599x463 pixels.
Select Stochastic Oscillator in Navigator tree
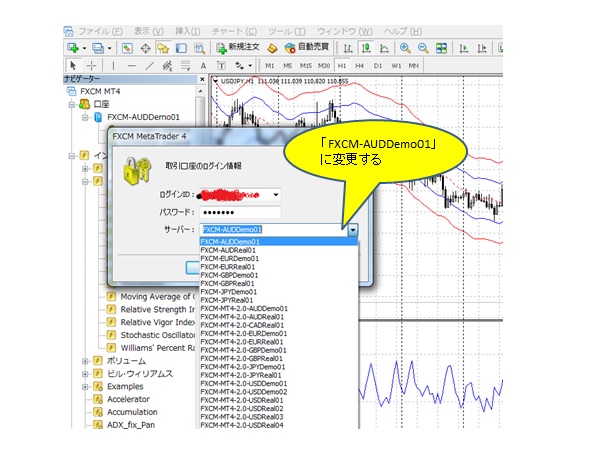[157, 335]
